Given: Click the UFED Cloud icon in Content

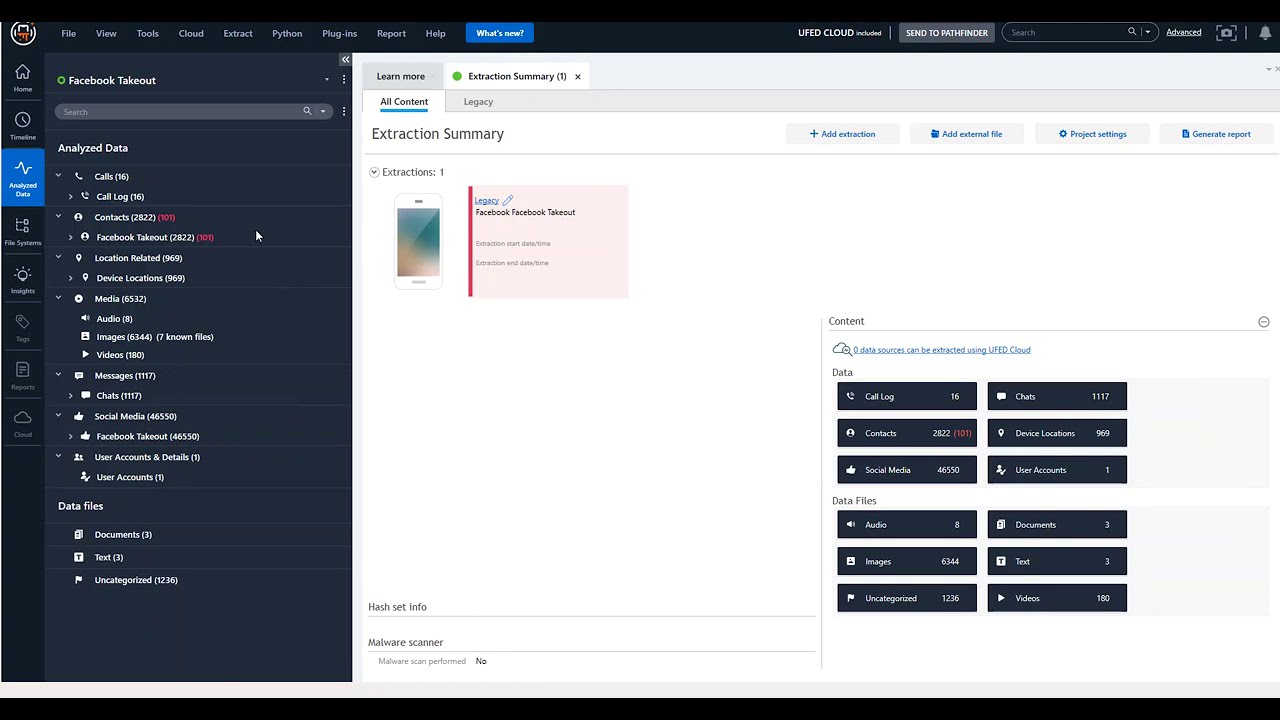Looking at the screenshot, I should (x=842, y=349).
